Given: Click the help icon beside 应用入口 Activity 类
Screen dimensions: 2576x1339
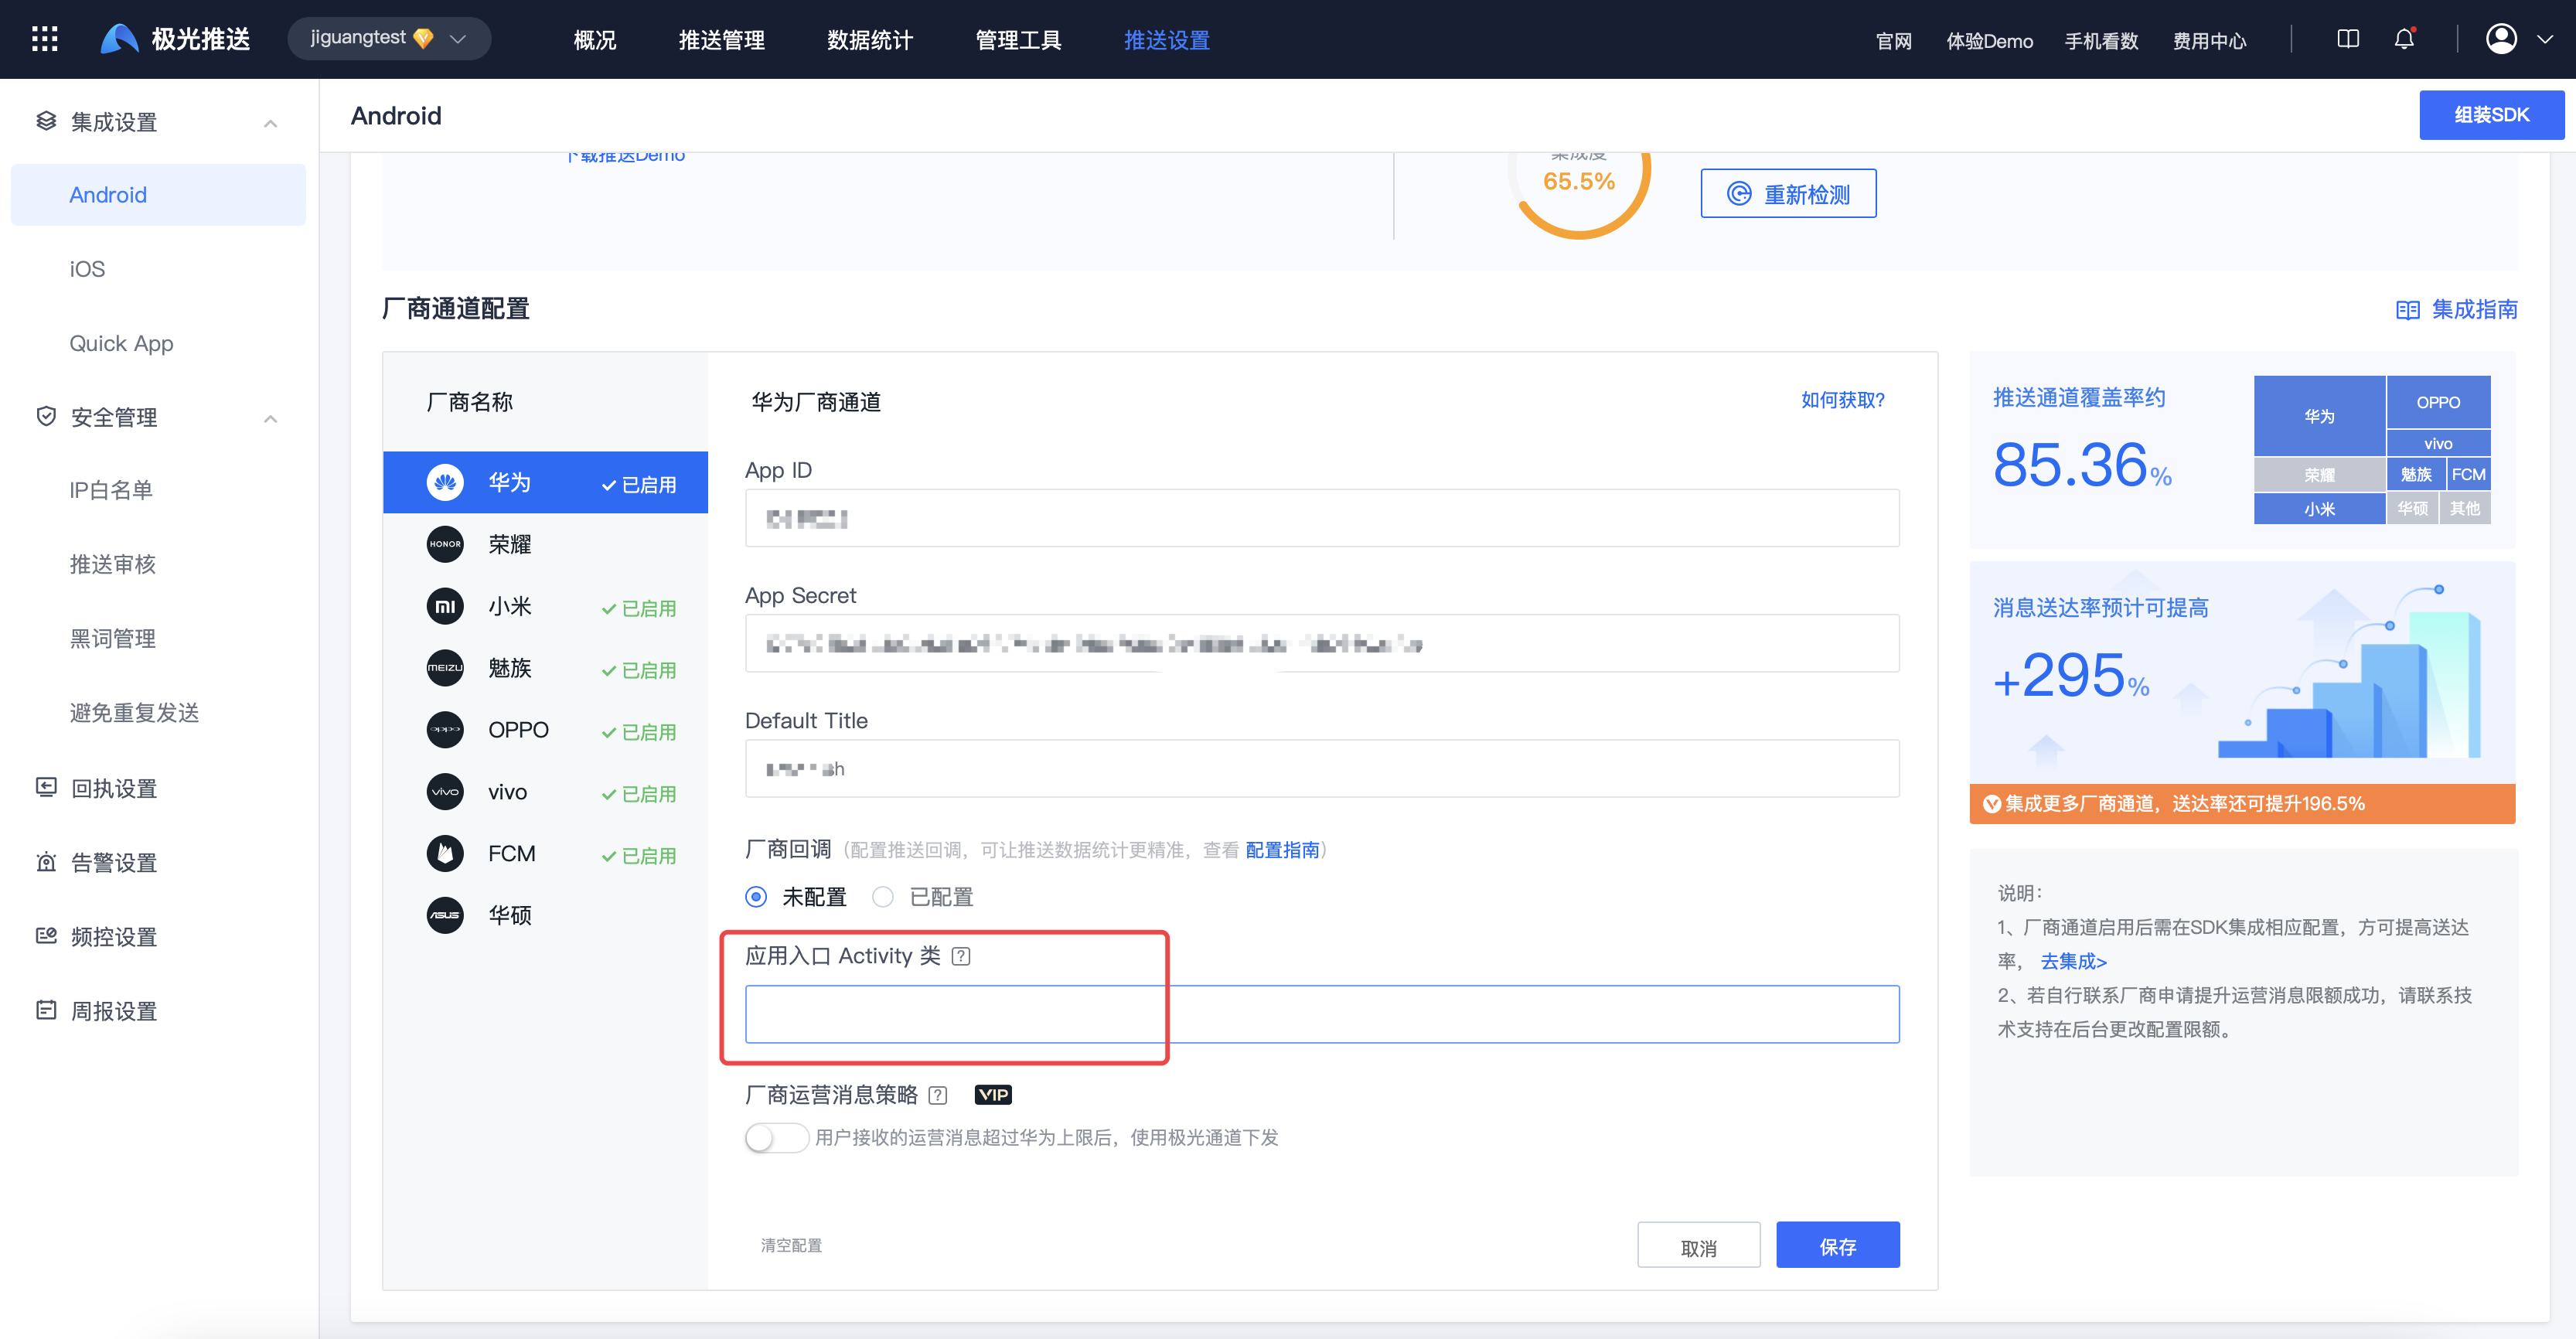Looking at the screenshot, I should tap(961, 956).
